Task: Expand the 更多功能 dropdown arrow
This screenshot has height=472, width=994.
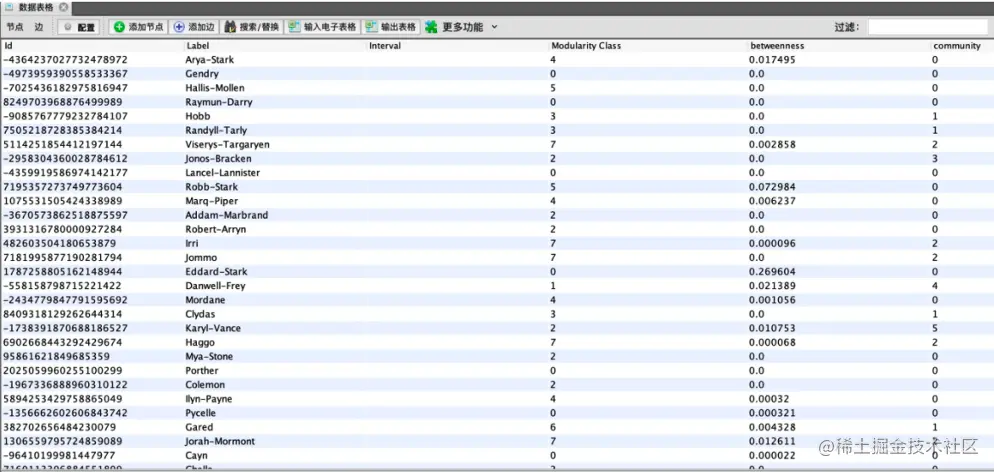Action: [x=494, y=27]
